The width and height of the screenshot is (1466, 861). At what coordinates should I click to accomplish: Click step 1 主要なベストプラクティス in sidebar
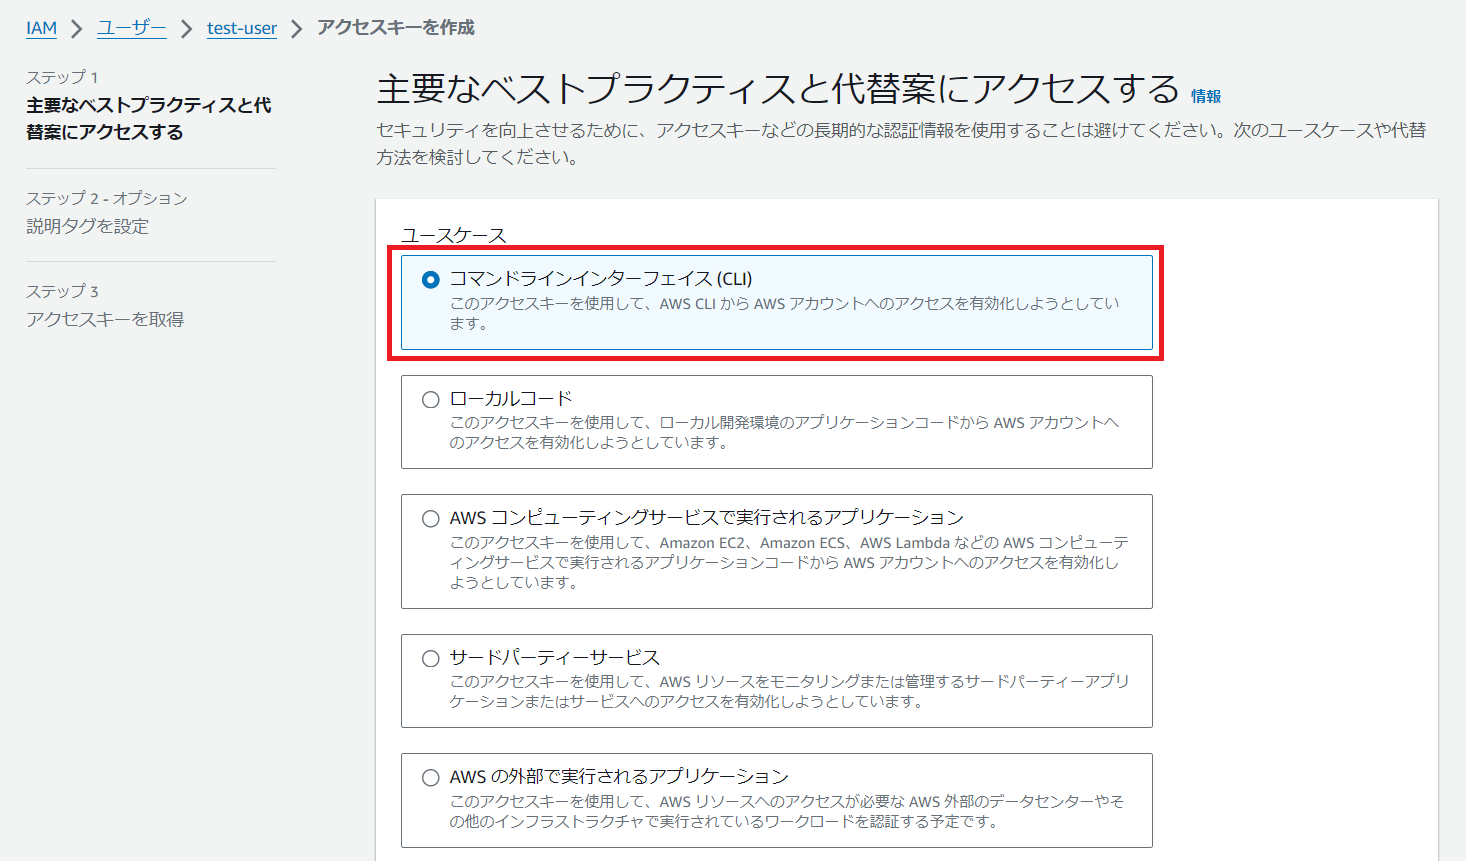pyautogui.click(x=148, y=118)
